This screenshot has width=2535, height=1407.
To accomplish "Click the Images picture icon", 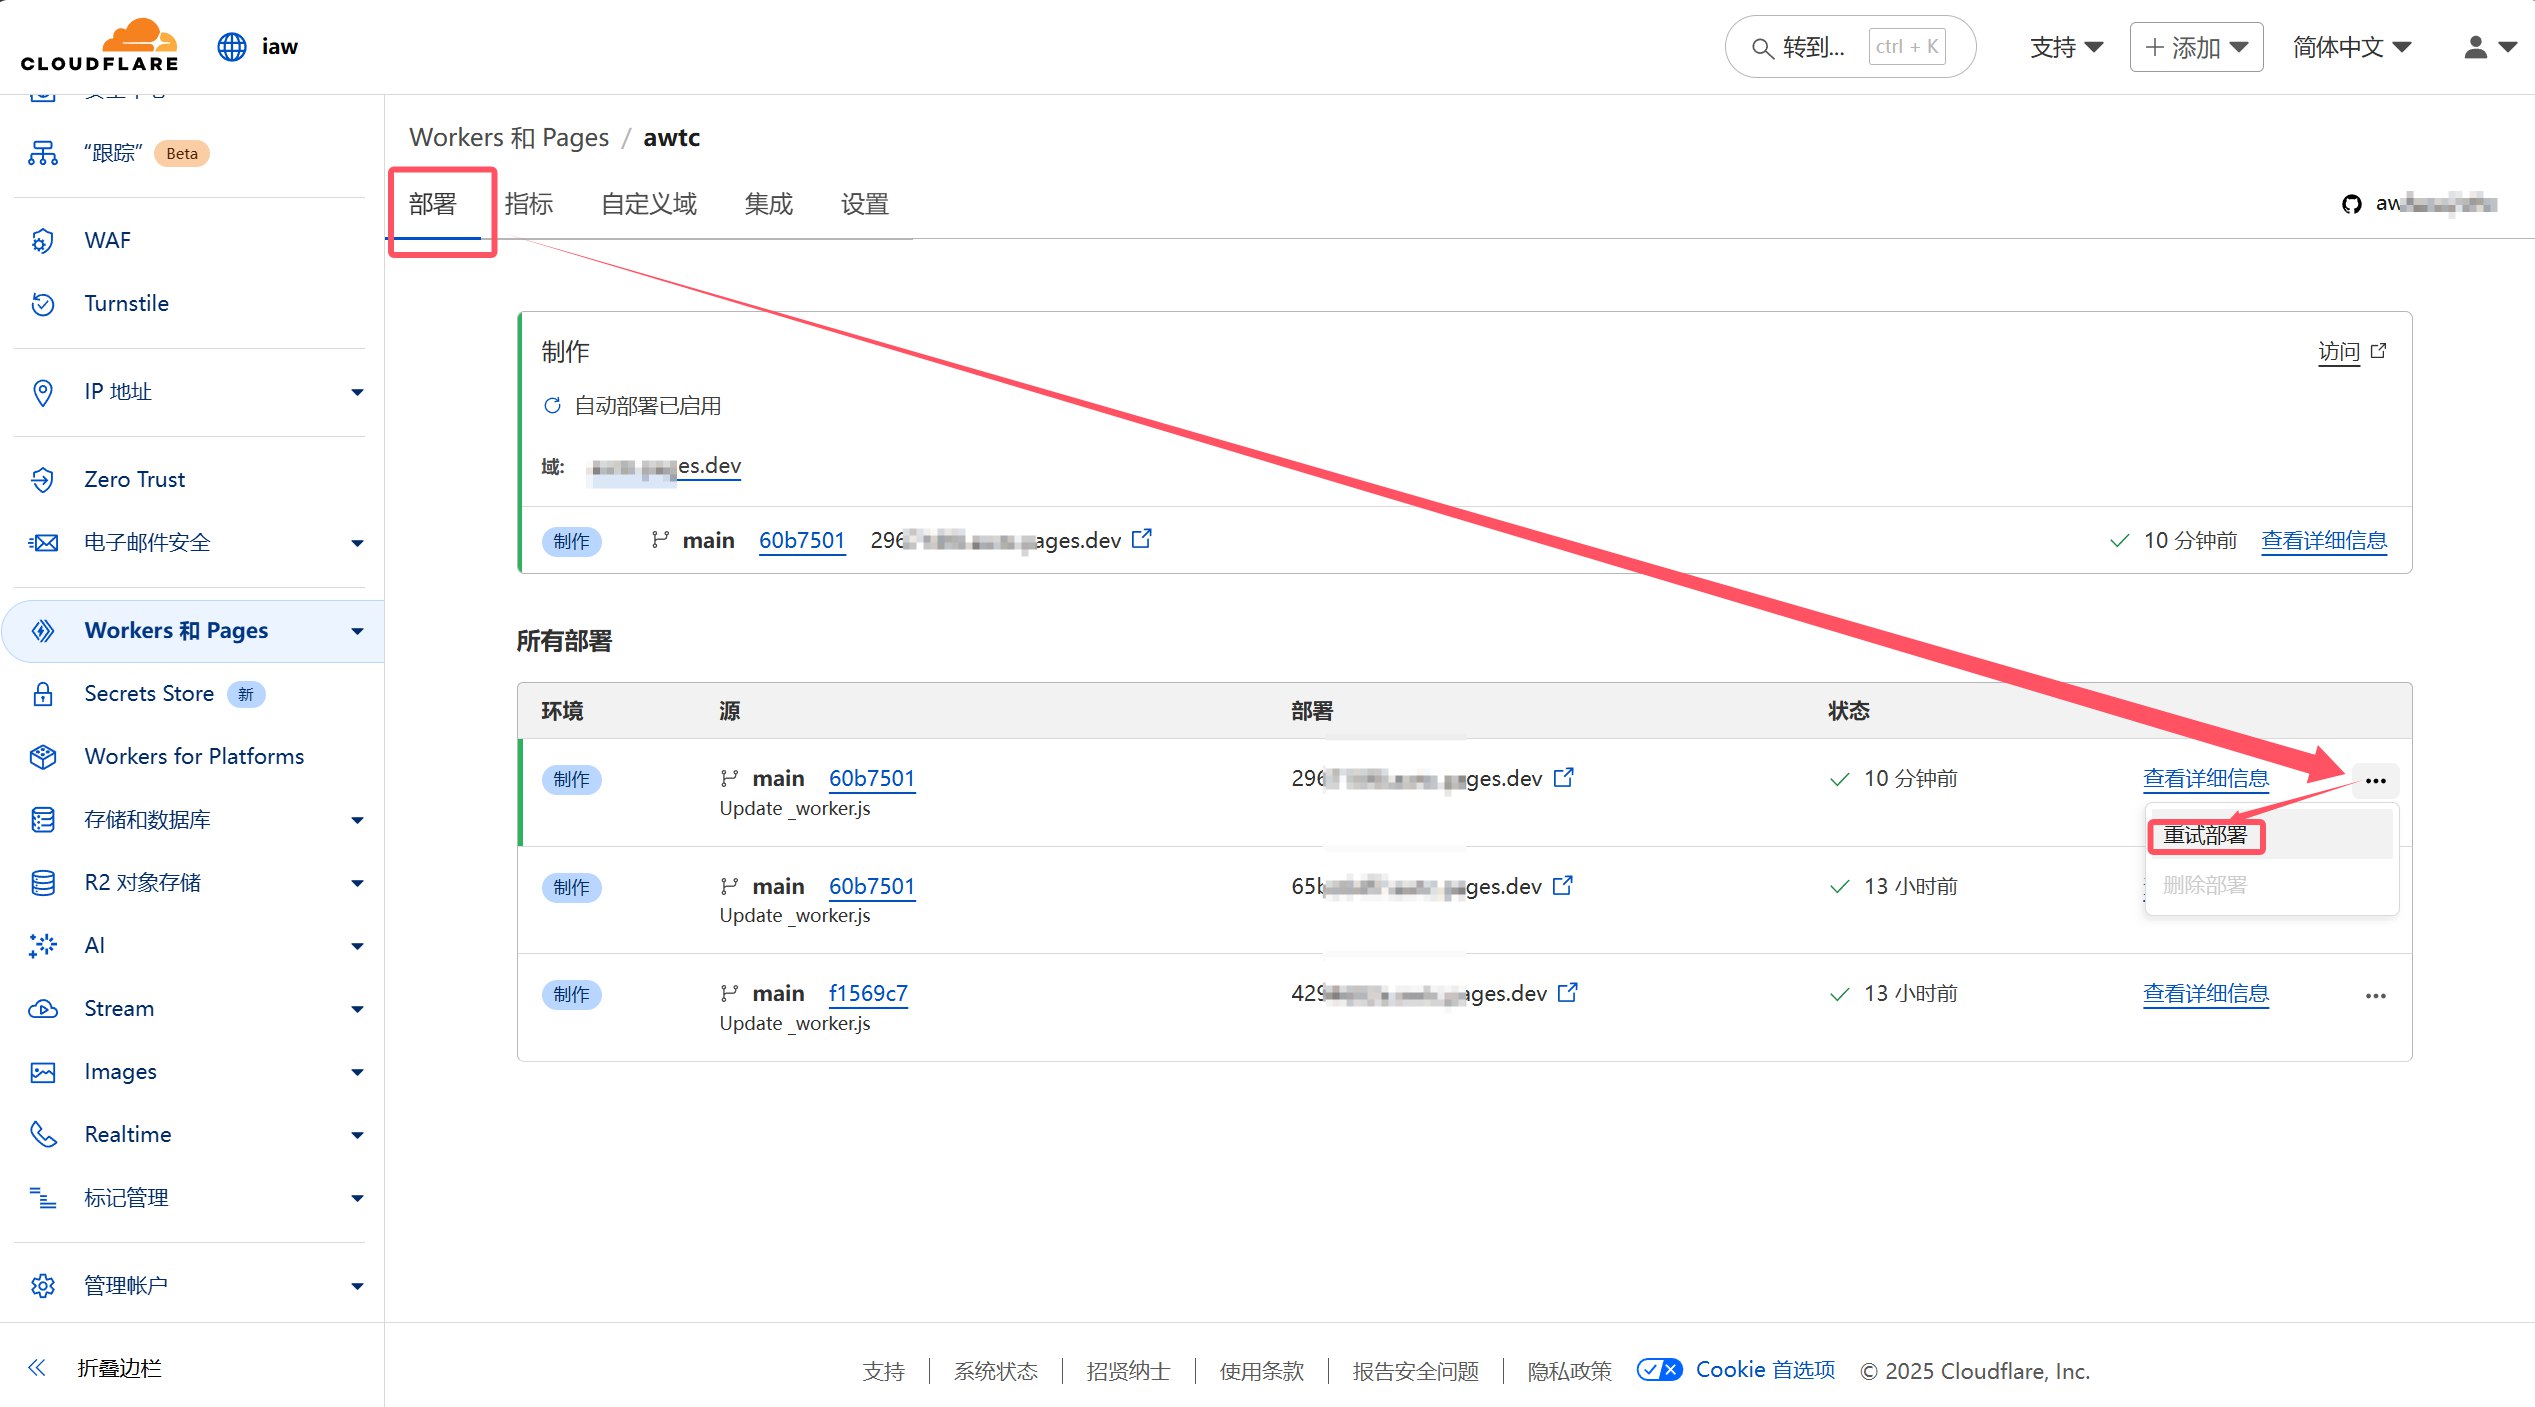I will tap(43, 1072).
